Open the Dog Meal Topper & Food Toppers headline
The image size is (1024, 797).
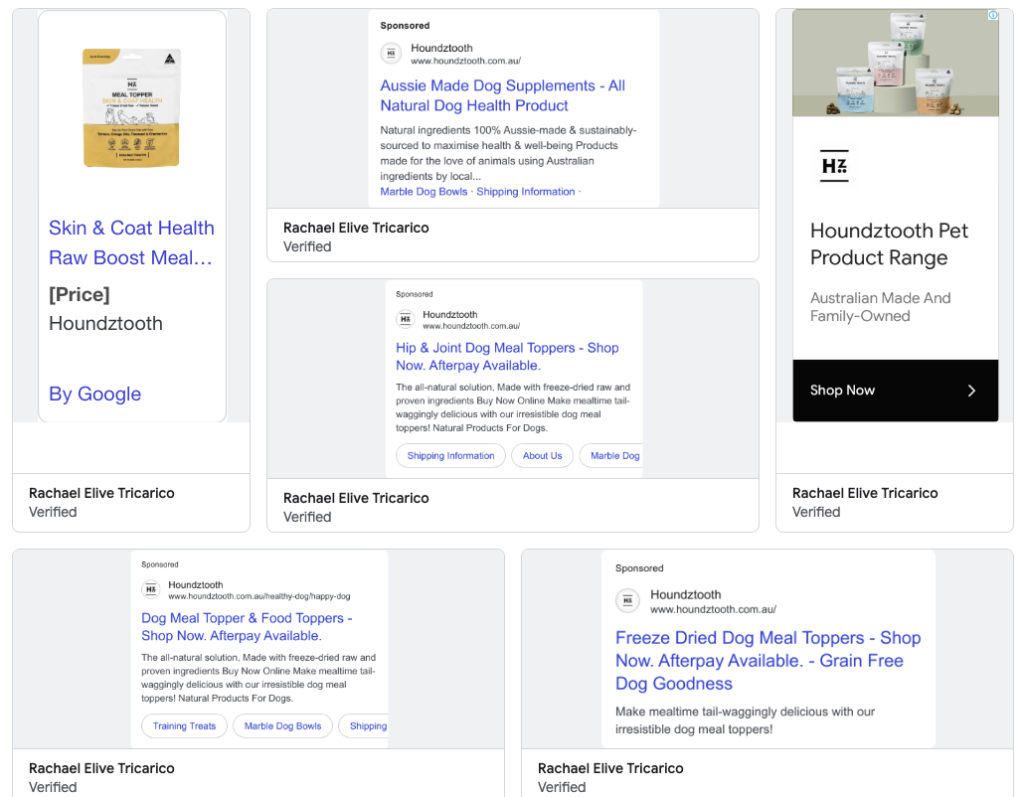tap(246, 627)
